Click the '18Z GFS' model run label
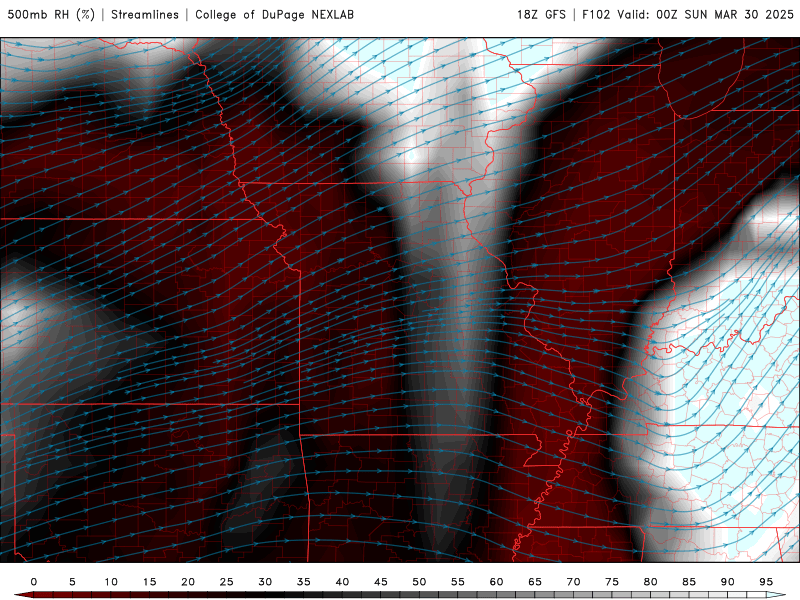The width and height of the screenshot is (800, 600). [541, 15]
